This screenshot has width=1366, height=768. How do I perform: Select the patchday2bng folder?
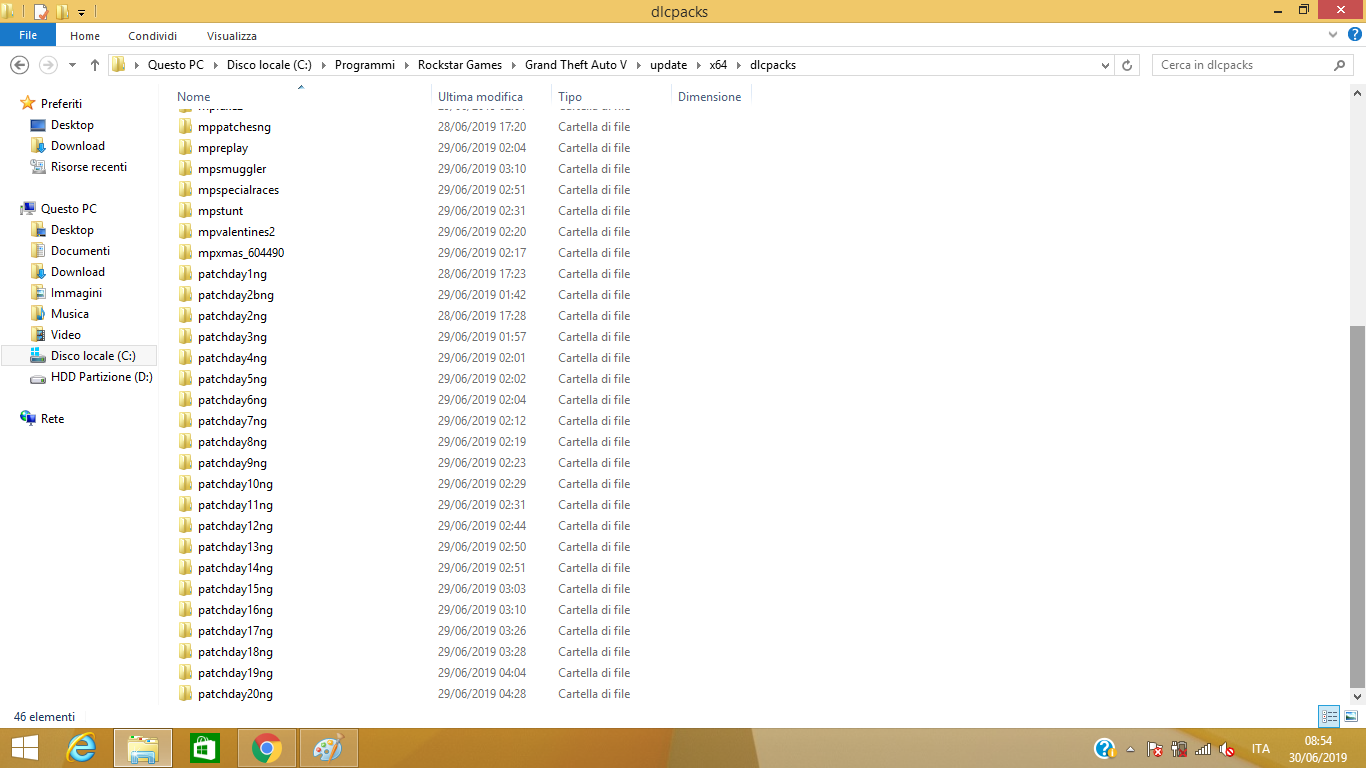(x=235, y=295)
